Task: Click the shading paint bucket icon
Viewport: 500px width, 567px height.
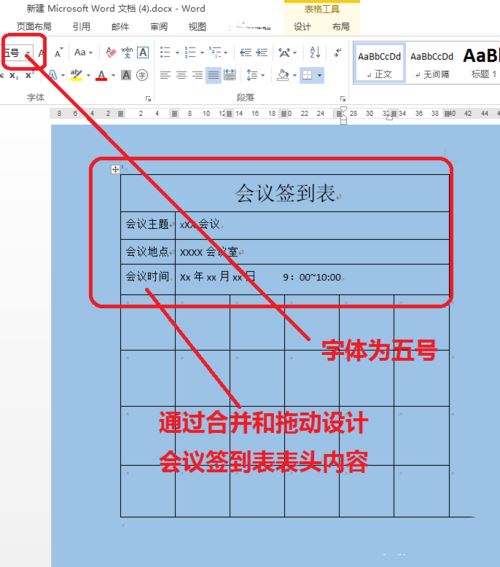Action: (x=283, y=75)
